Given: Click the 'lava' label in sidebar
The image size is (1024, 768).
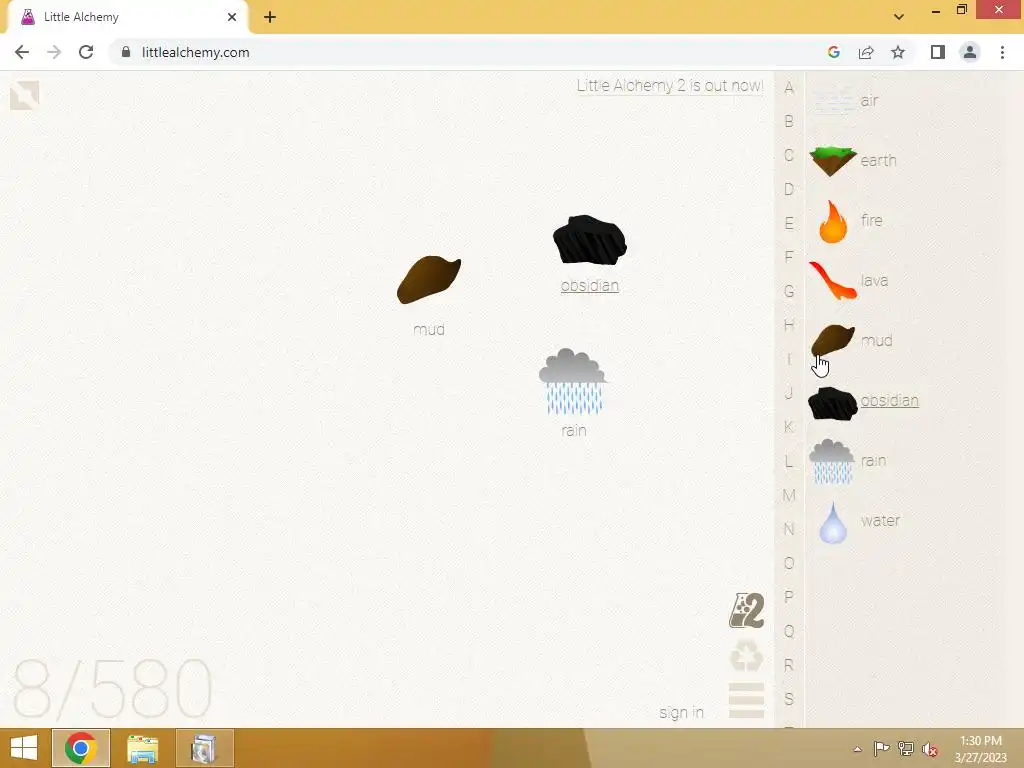Looking at the screenshot, I should (874, 281).
